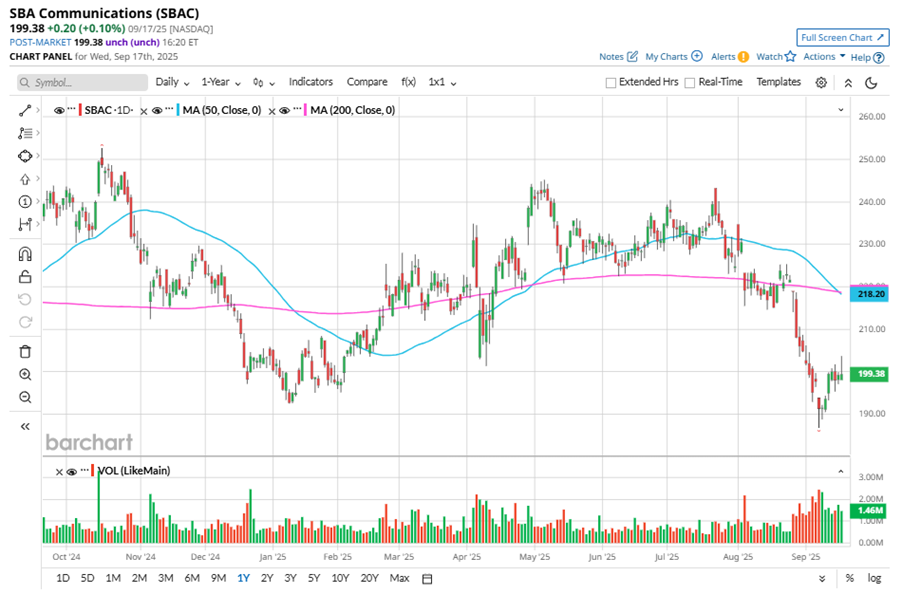Click the 218.20 moving average axis label
Image resolution: width=902 pixels, height=594 pixels.
click(x=869, y=294)
